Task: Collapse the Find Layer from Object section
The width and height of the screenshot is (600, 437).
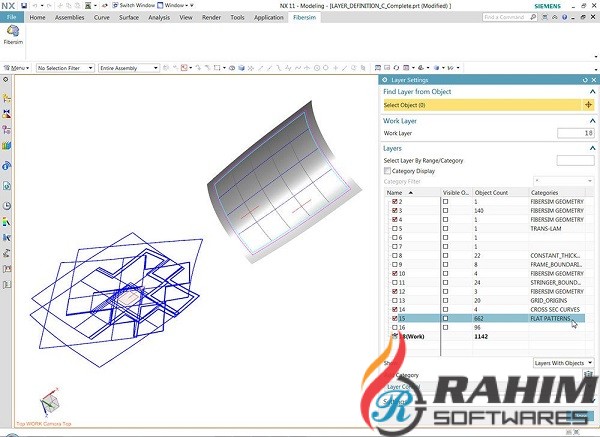Action: tap(592, 92)
